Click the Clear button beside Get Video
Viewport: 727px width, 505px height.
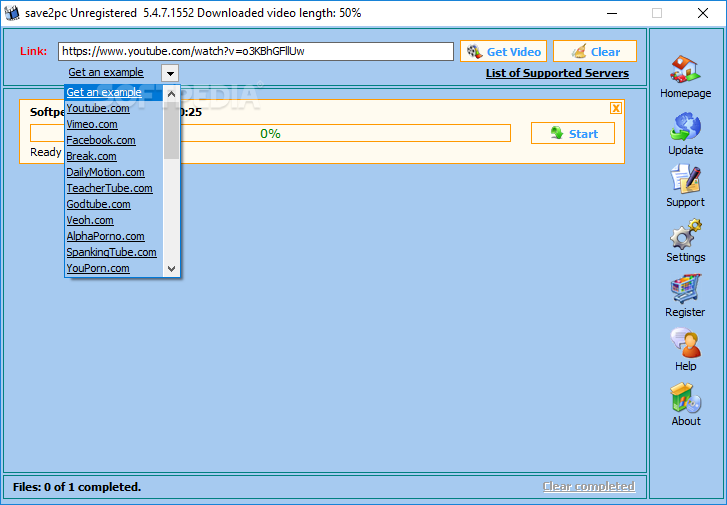click(595, 51)
